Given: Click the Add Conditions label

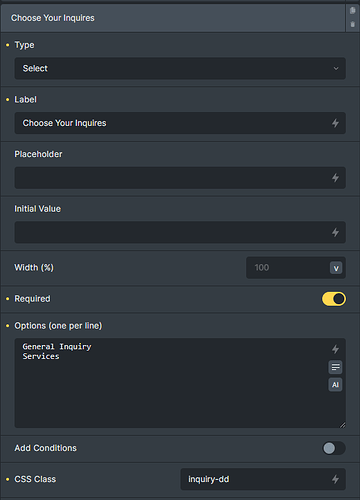Looking at the screenshot, I should (45, 448).
